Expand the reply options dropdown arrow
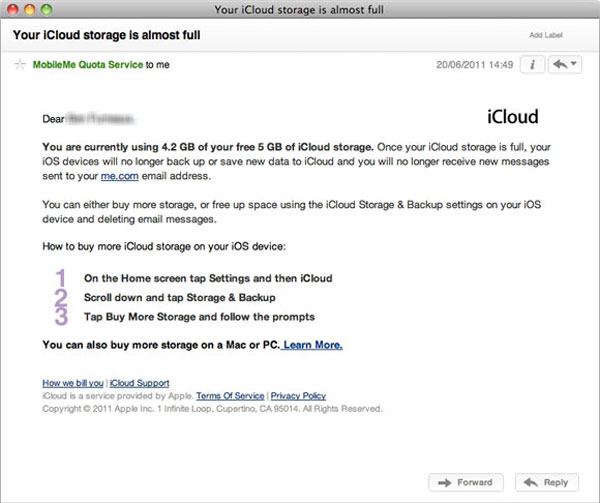600x503 pixels. pyautogui.click(x=574, y=63)
